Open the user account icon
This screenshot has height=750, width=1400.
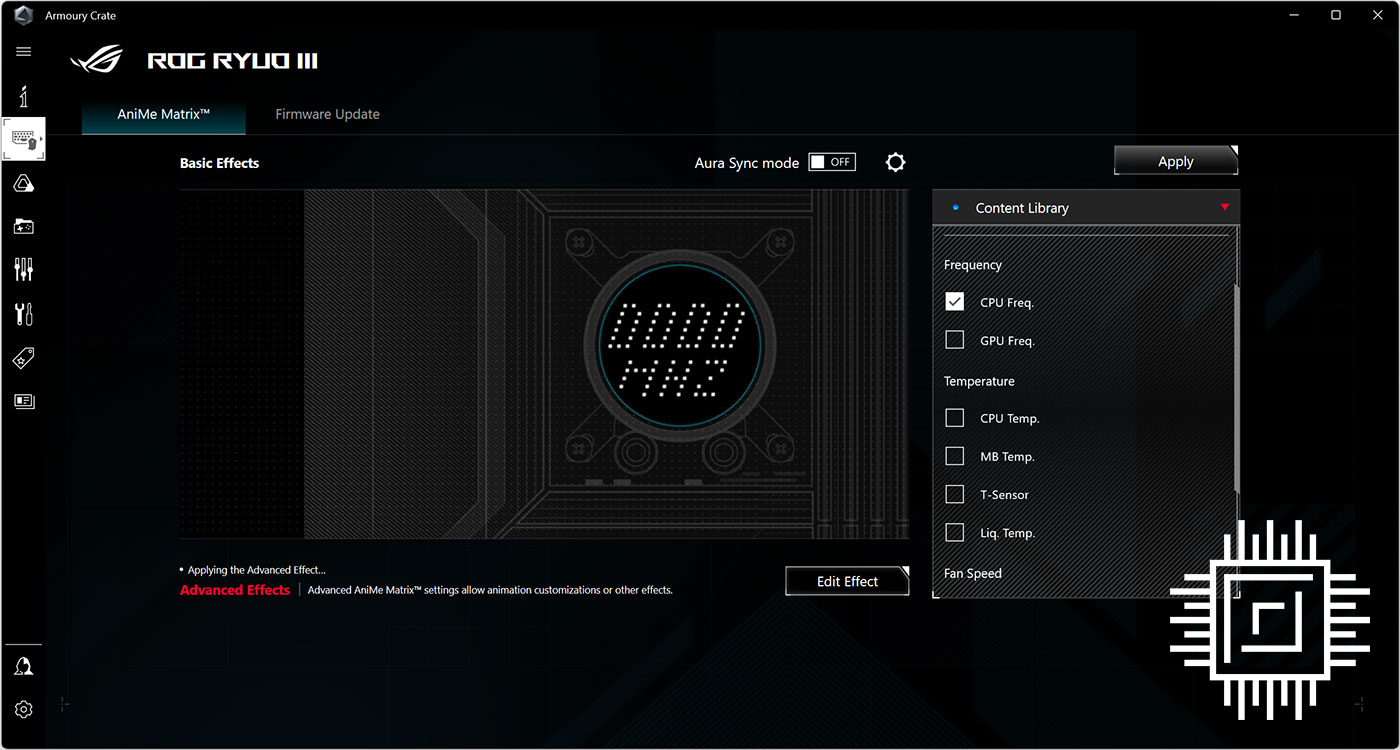tap(23, 665)
